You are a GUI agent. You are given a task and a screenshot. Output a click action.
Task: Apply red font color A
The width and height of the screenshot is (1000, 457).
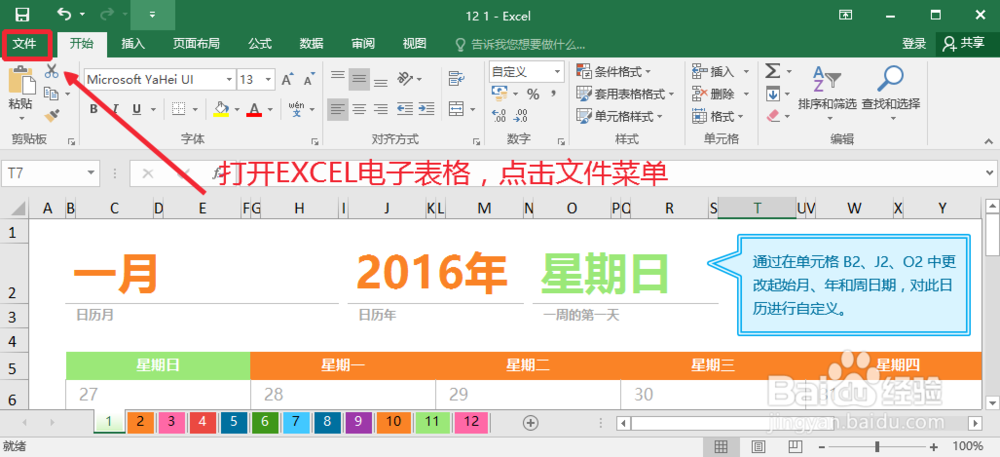pos(255,109)
